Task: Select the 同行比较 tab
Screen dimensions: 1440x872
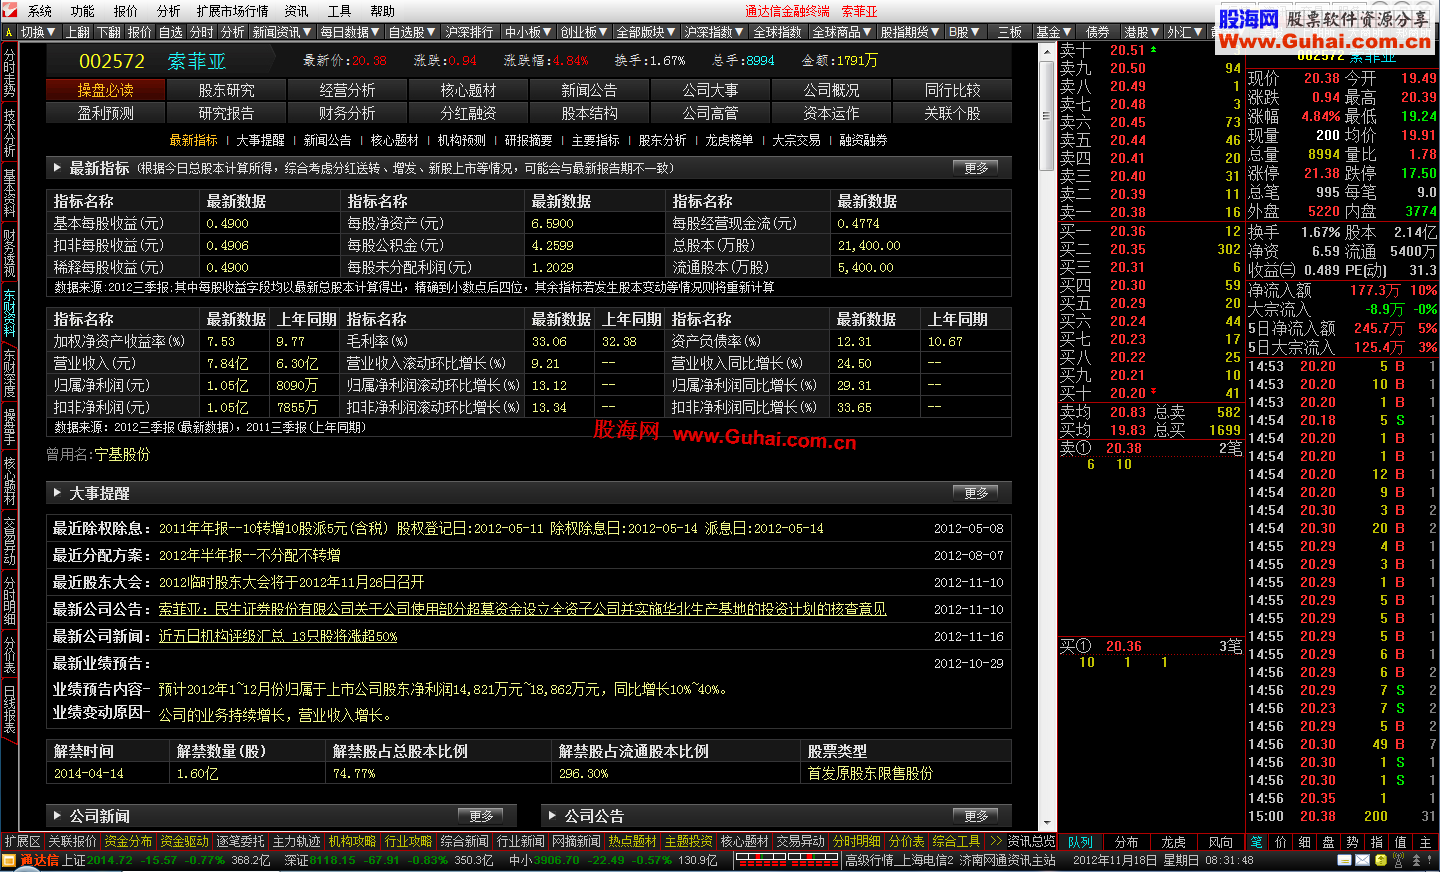Action: pos(953,90)
